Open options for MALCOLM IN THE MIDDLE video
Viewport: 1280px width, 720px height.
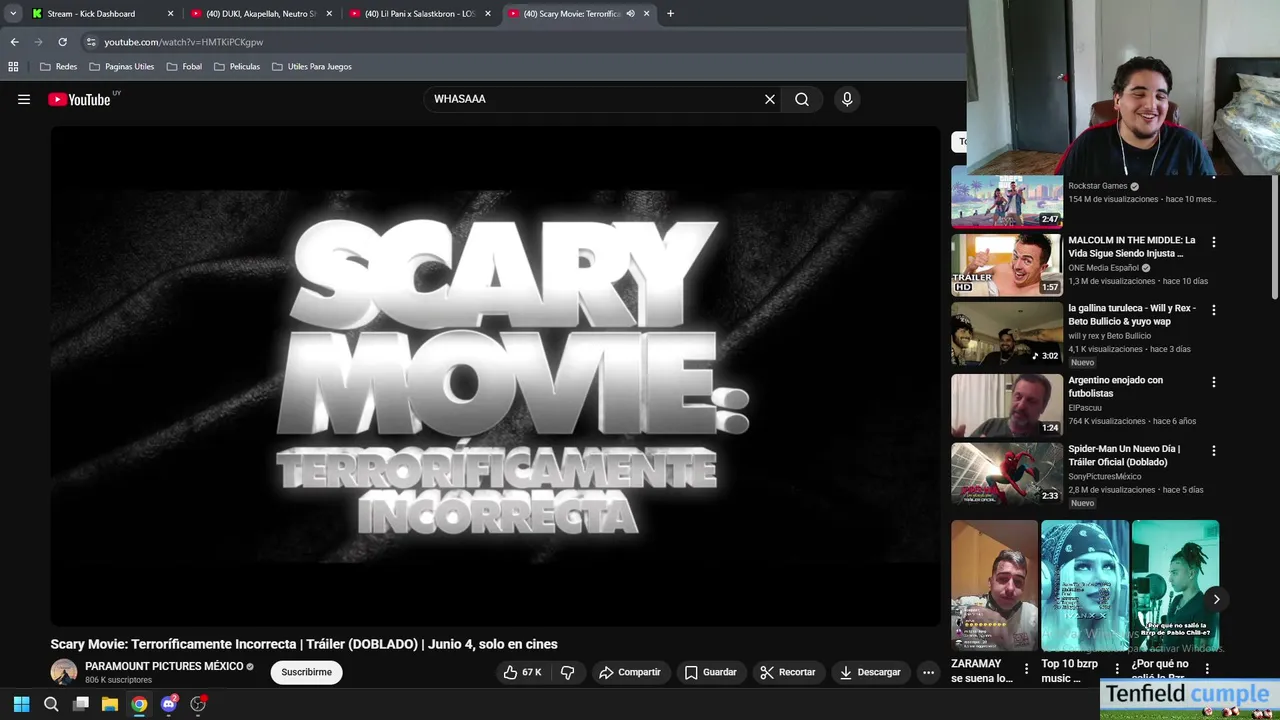[1214, 242]
